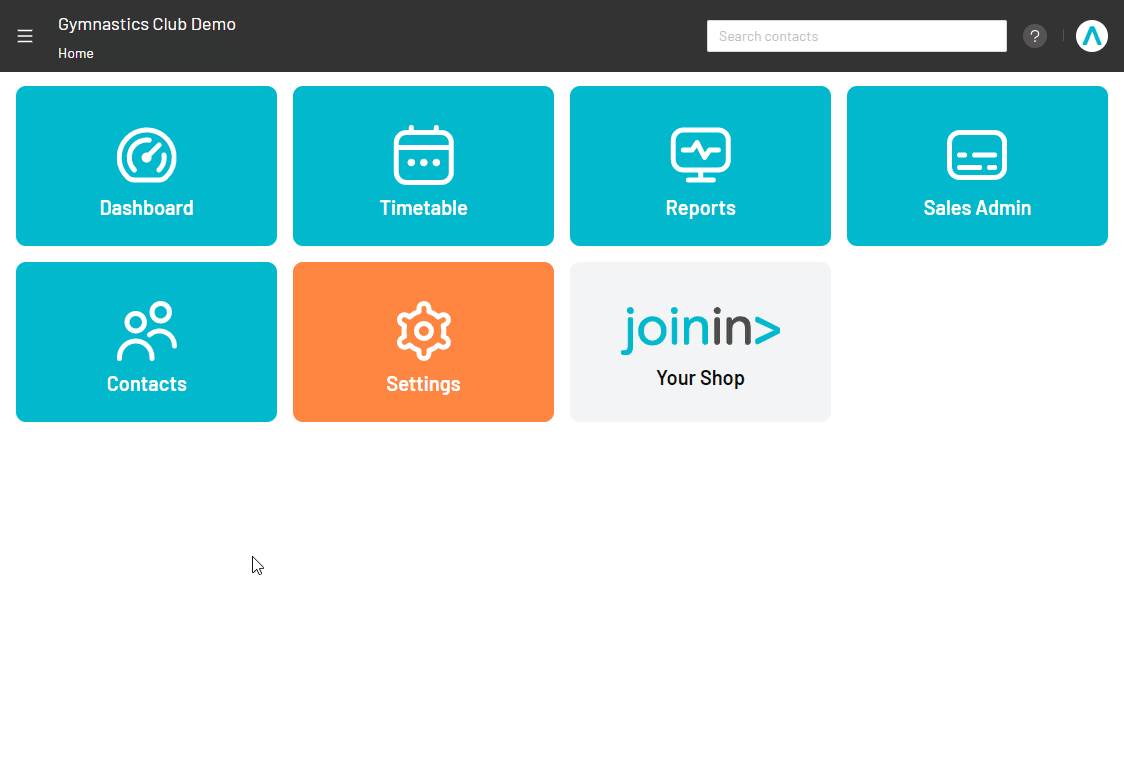Click the Home breadcrumb link
The height and width of the screenshot is (759, 1124).
pos(76,53)
